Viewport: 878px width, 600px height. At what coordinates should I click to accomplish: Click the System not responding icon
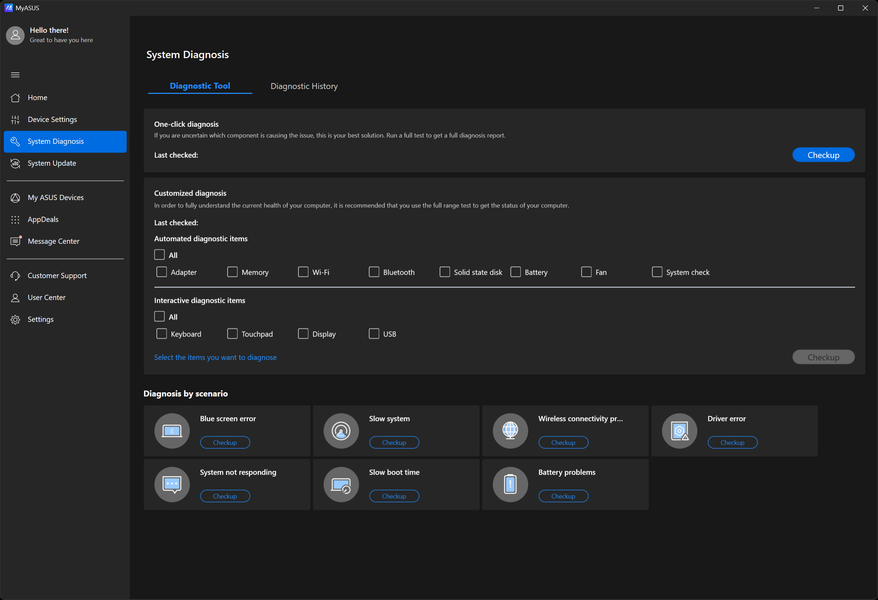pyautogui.click(x=172, y=485)
